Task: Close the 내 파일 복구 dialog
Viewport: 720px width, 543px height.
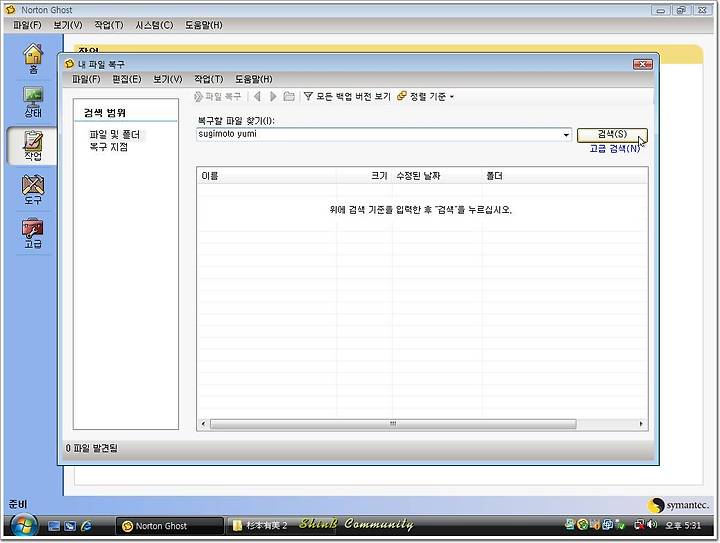Action: coord(642,64)
